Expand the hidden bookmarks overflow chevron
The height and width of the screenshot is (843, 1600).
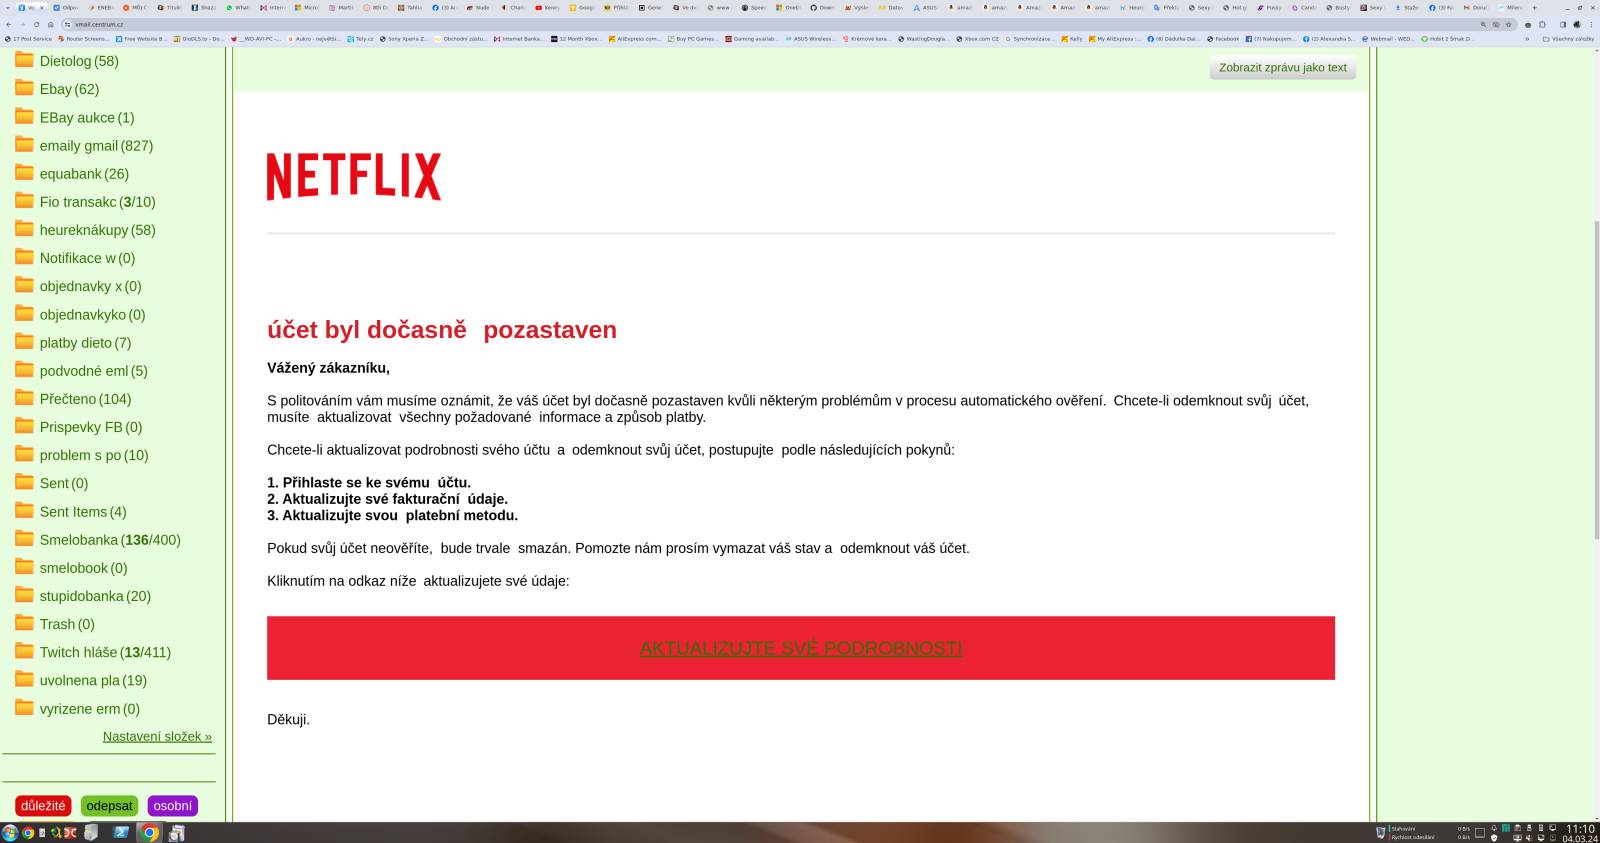(1527, 39)
